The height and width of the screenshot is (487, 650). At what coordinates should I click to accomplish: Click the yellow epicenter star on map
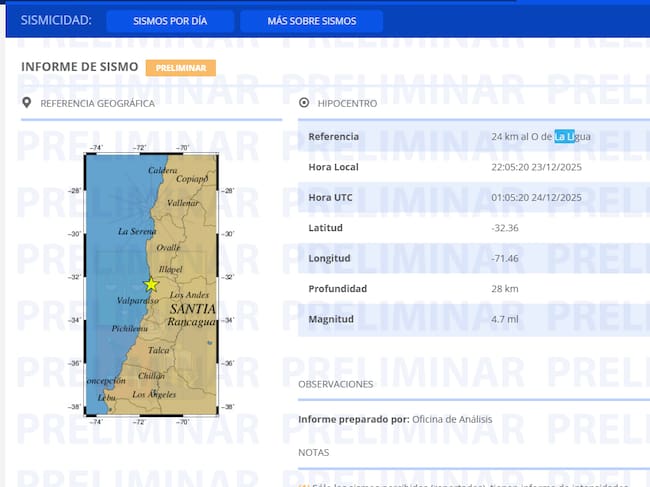pos(151,285)
